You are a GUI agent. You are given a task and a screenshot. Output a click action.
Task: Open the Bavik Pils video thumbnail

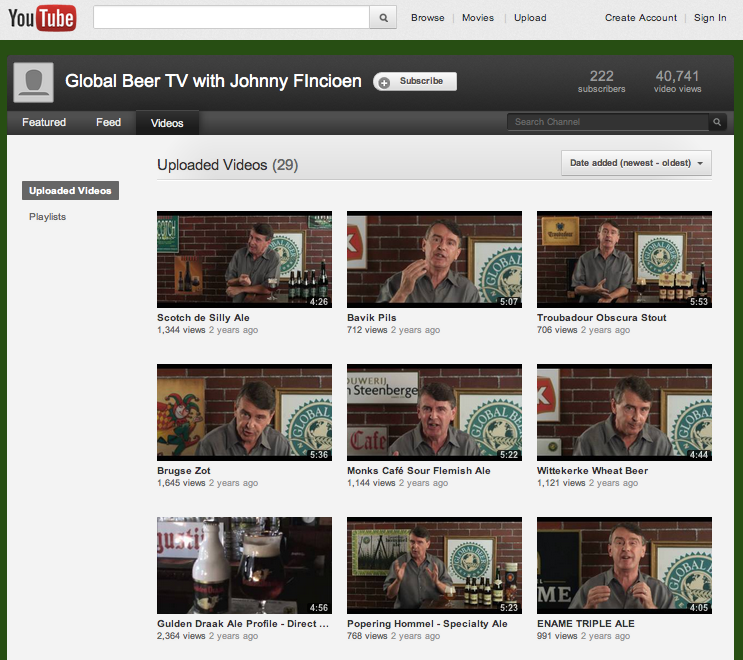435,259
